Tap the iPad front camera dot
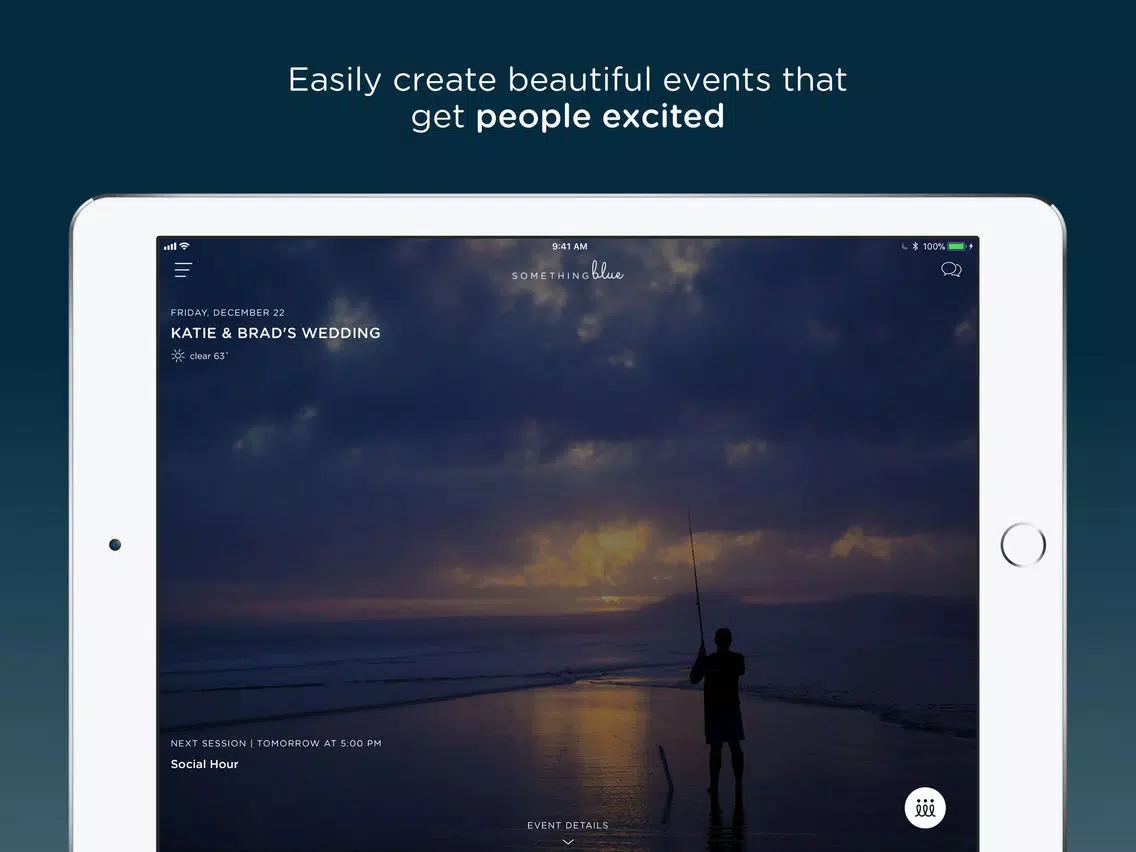This screenshot has height=852, width=1136. pyautogui.click(x=114, y=545)
